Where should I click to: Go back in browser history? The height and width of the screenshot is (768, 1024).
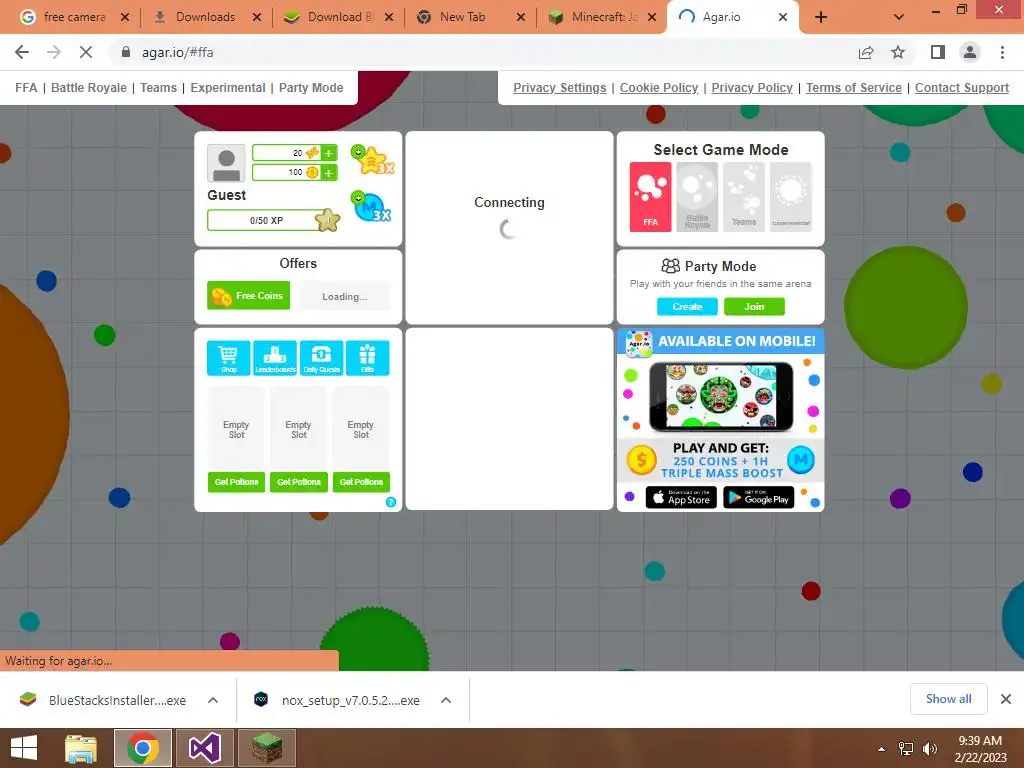pos(22,52)
